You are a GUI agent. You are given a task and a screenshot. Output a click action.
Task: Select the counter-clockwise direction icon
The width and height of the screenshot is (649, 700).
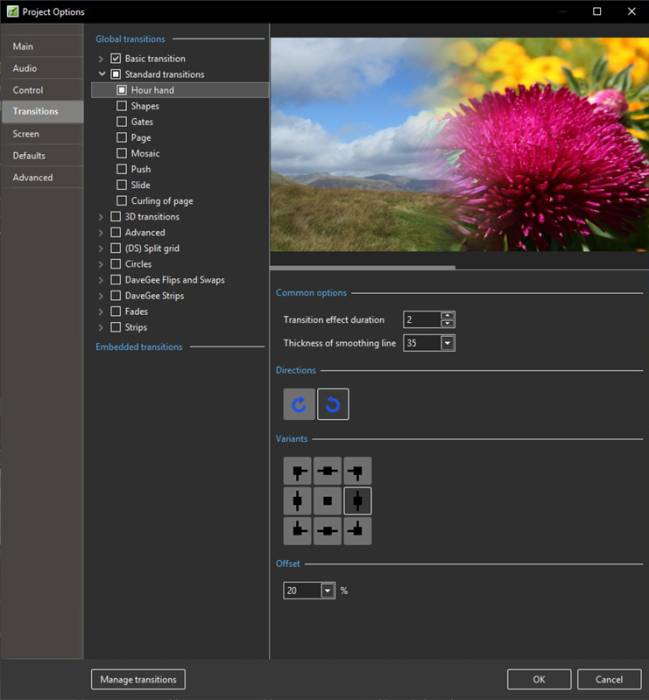pyautogui.click(x=333, y=404)
